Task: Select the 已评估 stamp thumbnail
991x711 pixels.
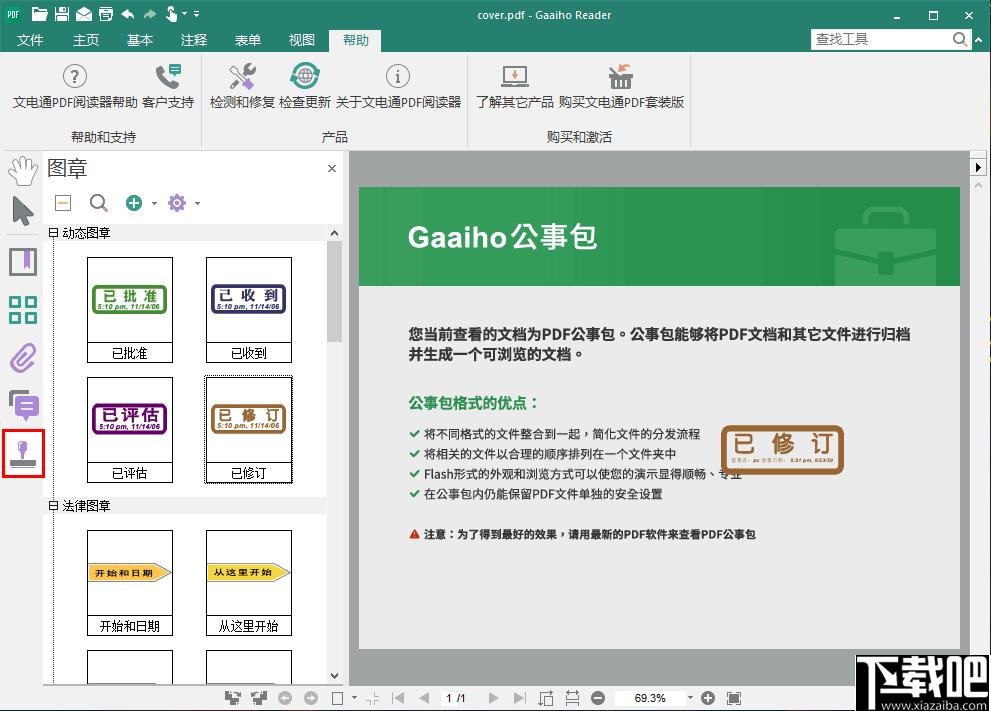Action: point(130,430)
